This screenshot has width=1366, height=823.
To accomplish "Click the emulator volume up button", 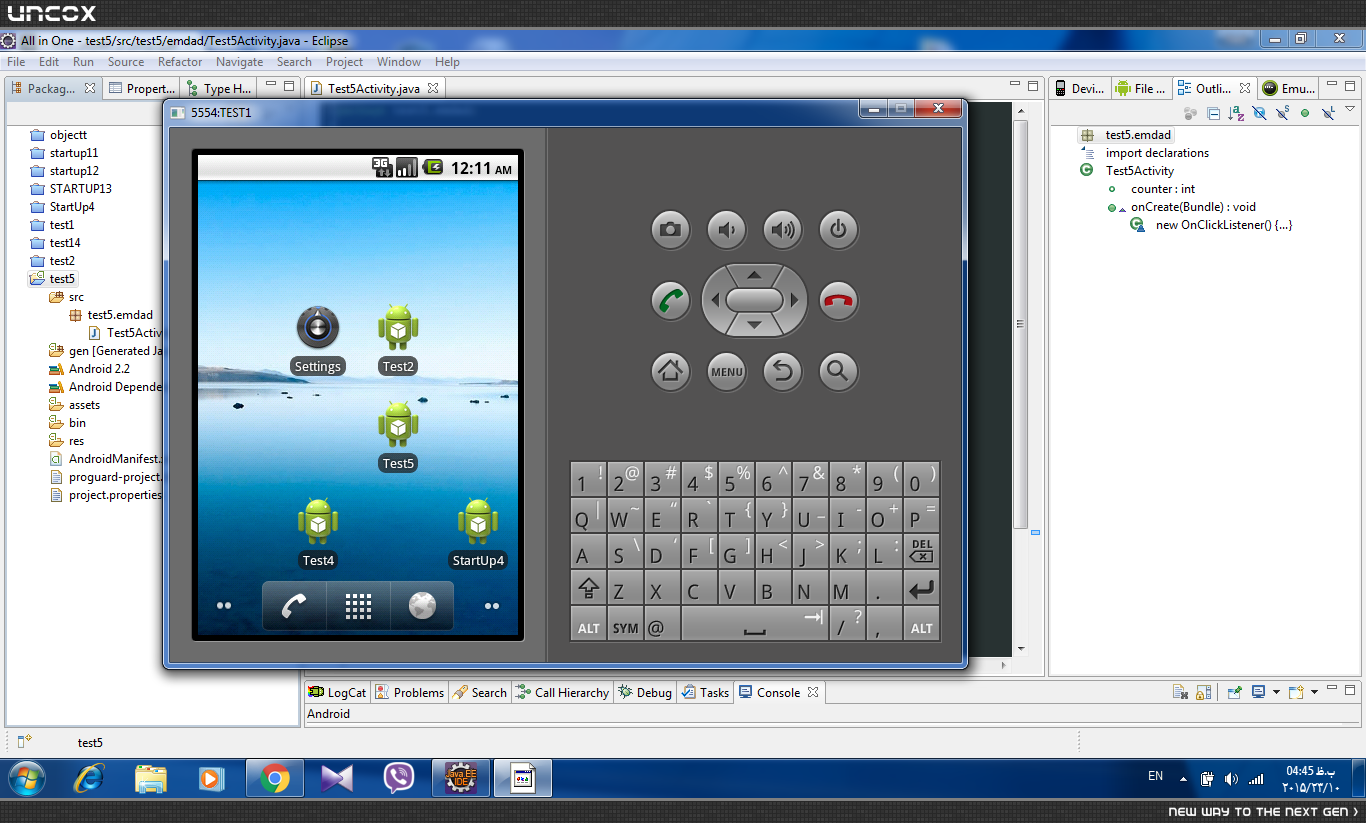I will click(783, 230).
